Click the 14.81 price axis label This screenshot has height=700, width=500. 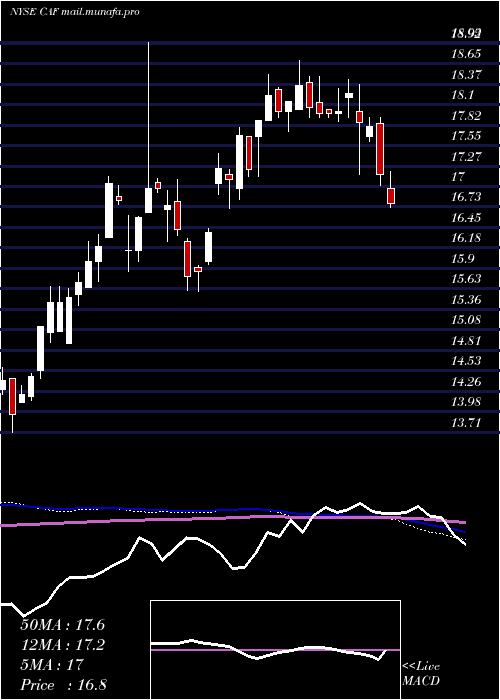tap(466, 340)
